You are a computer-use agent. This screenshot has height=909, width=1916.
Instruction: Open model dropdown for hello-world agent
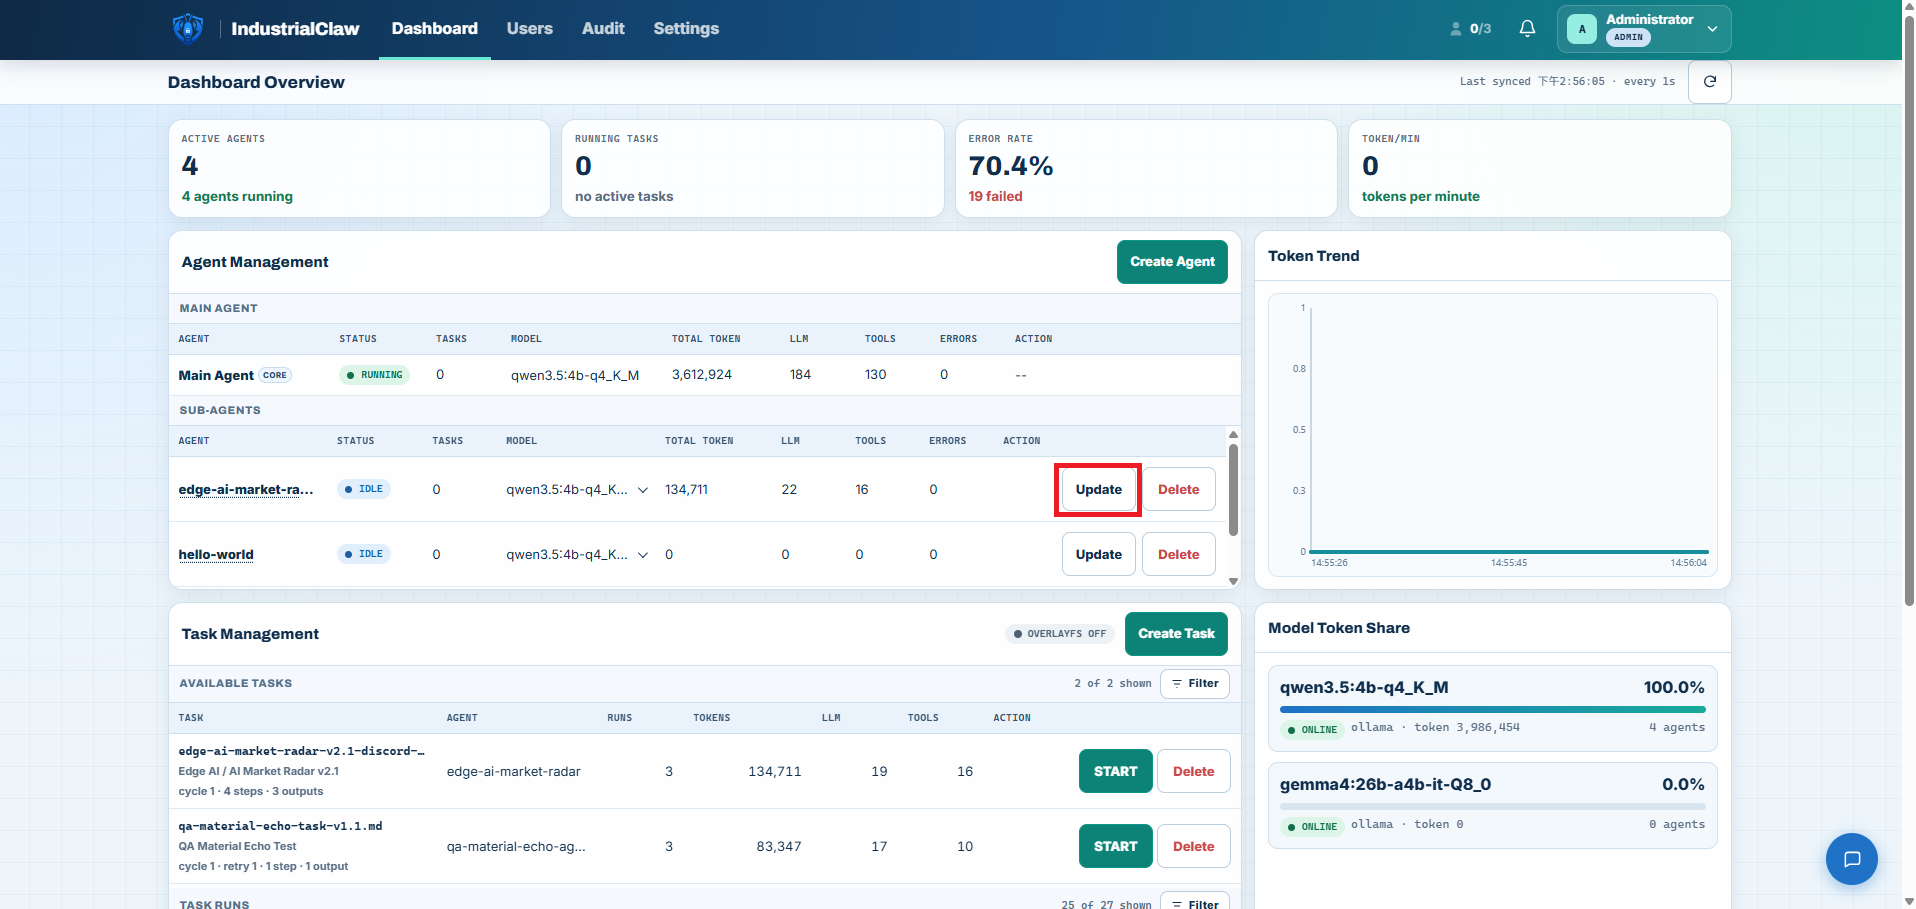pyautogui.click(x=643, y=555)
